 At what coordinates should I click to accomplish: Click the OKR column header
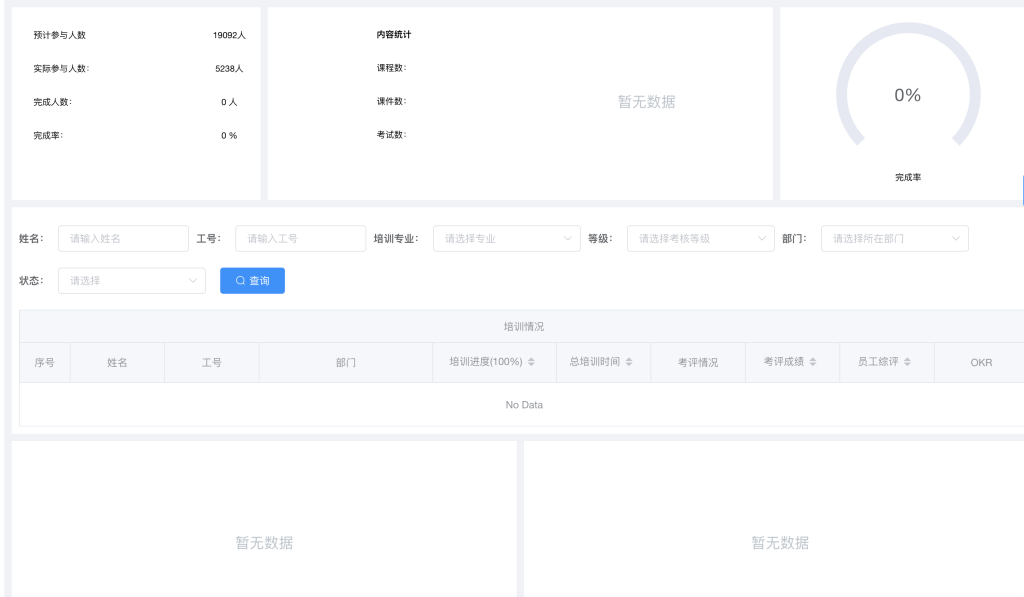tap(981, 363)
